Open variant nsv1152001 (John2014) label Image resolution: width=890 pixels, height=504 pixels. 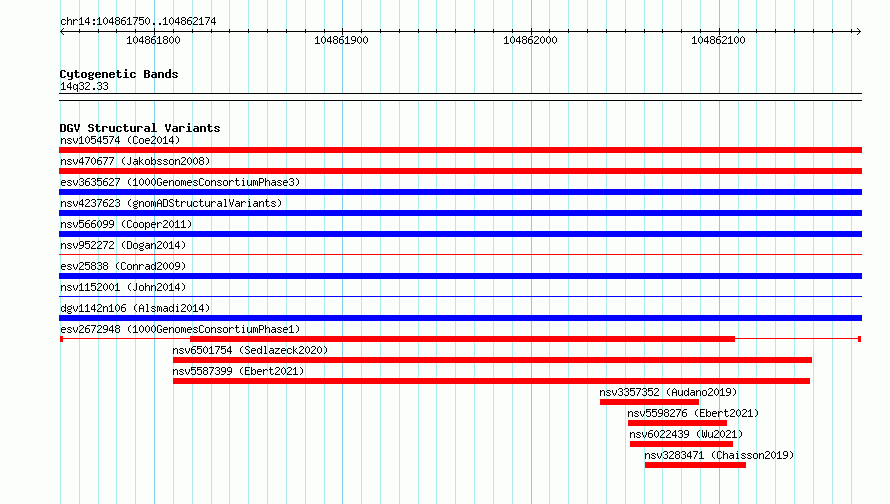tap(123, 287)
